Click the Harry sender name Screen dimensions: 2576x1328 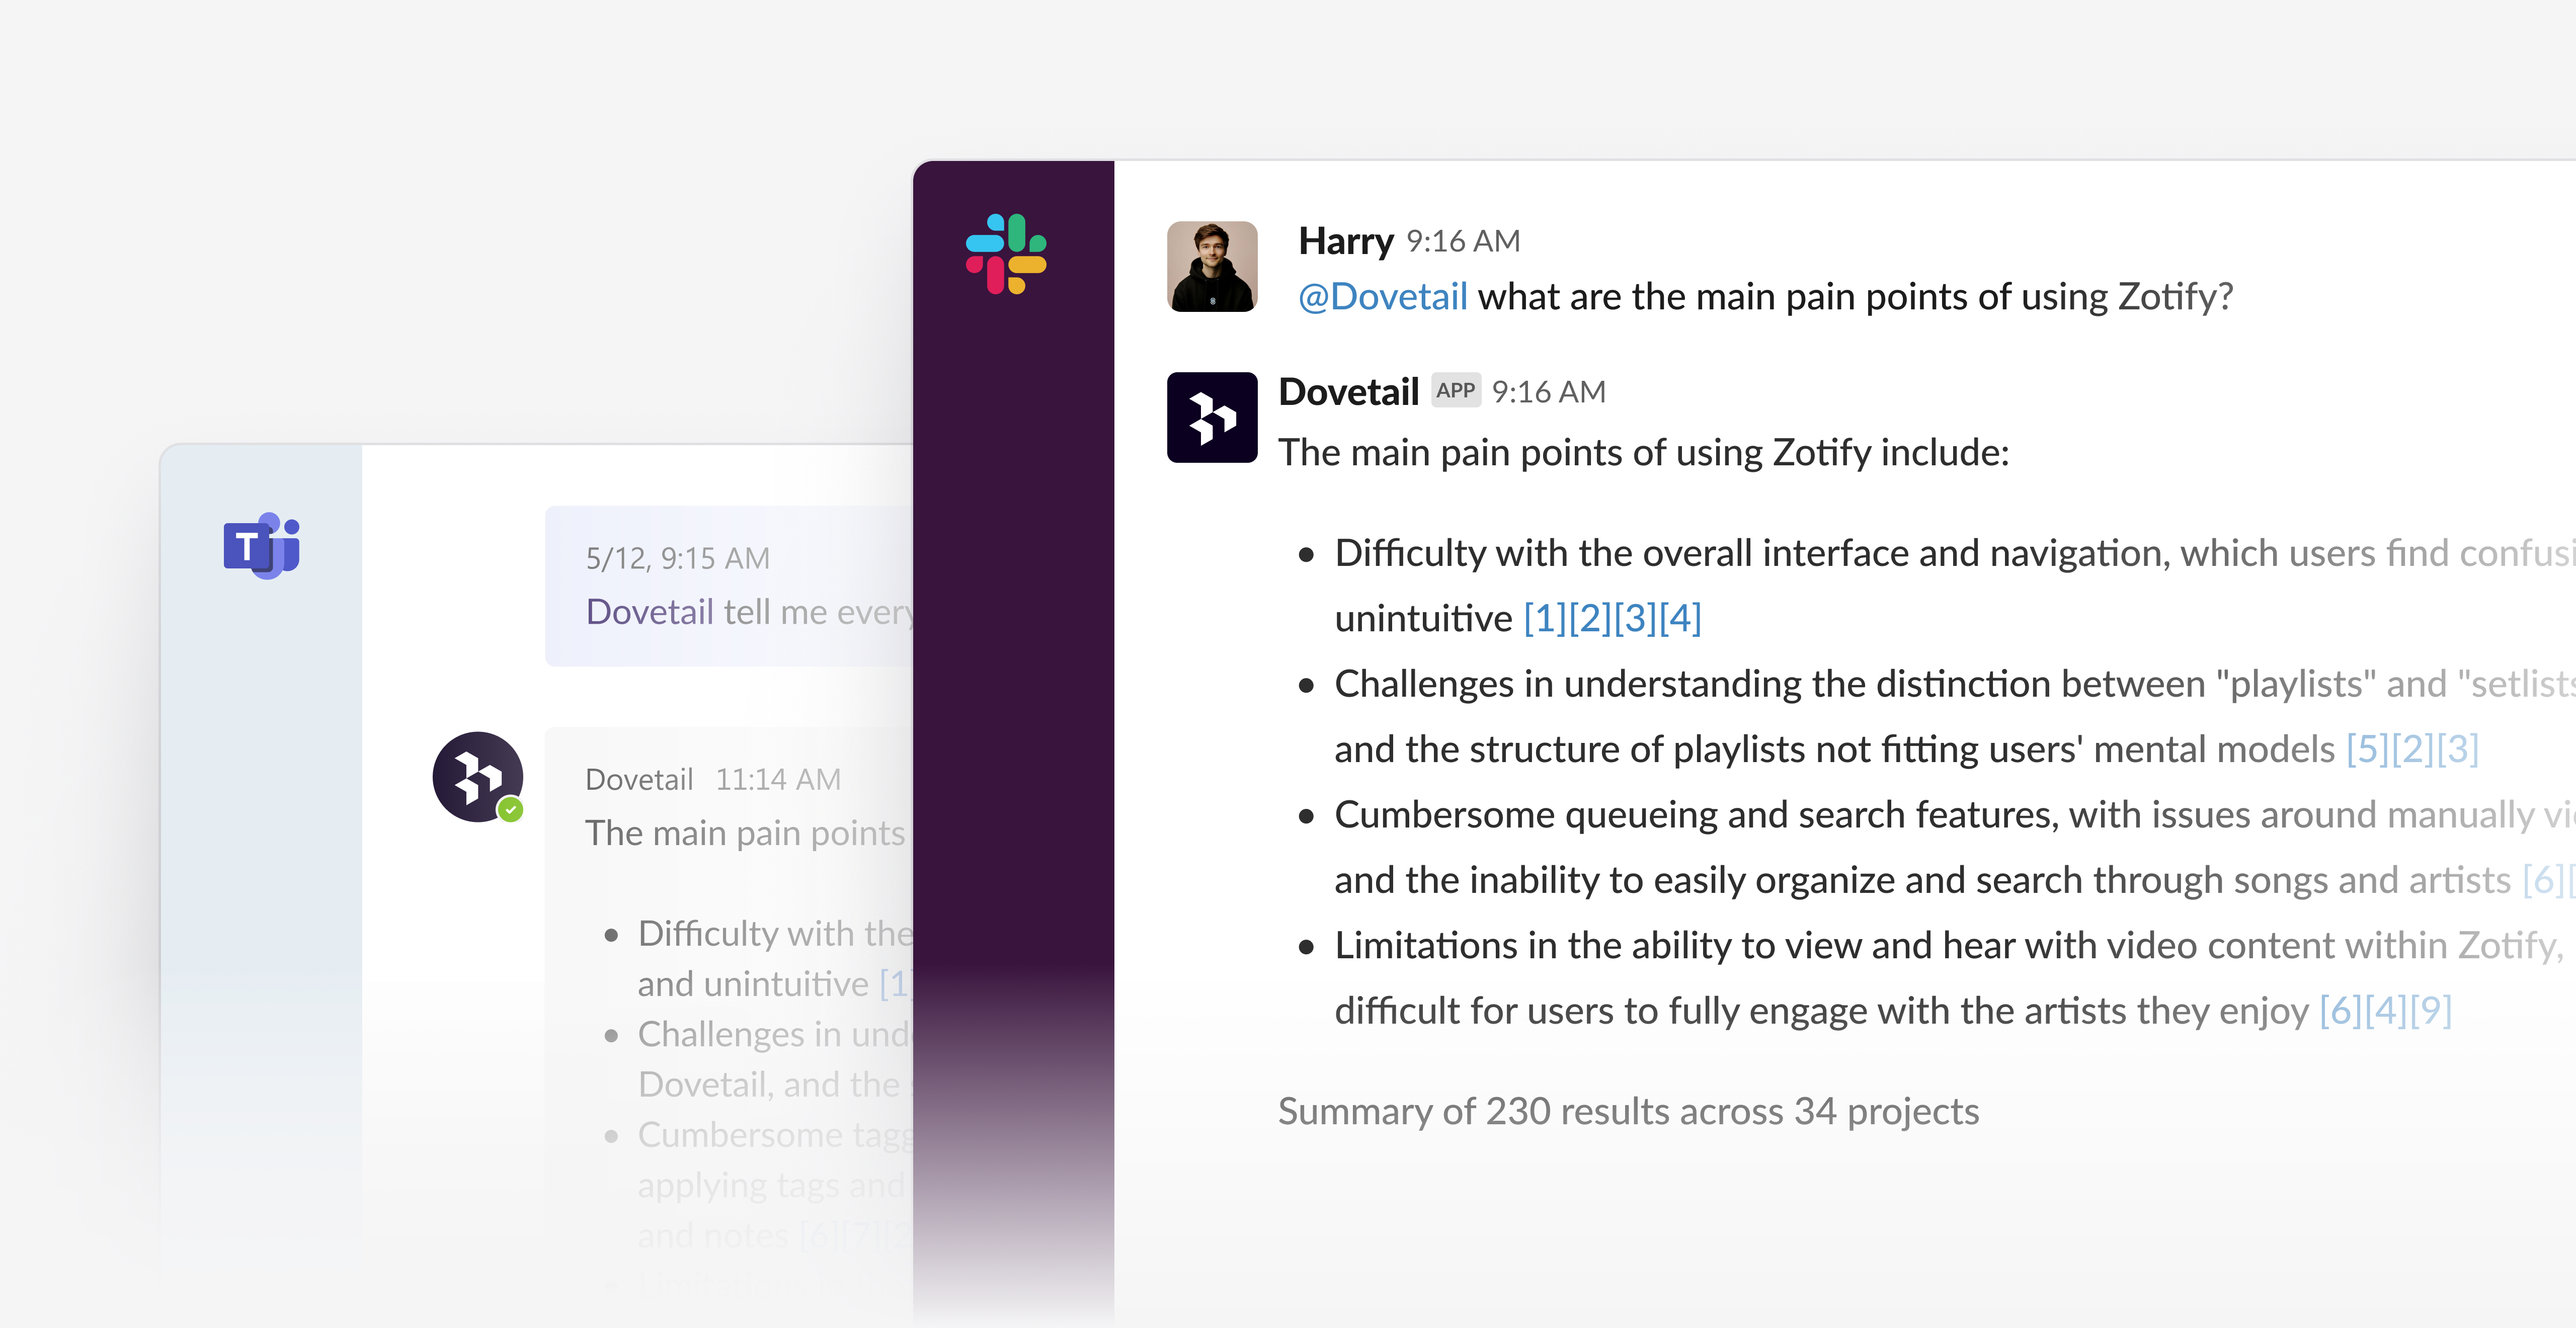click(1345, 241)
